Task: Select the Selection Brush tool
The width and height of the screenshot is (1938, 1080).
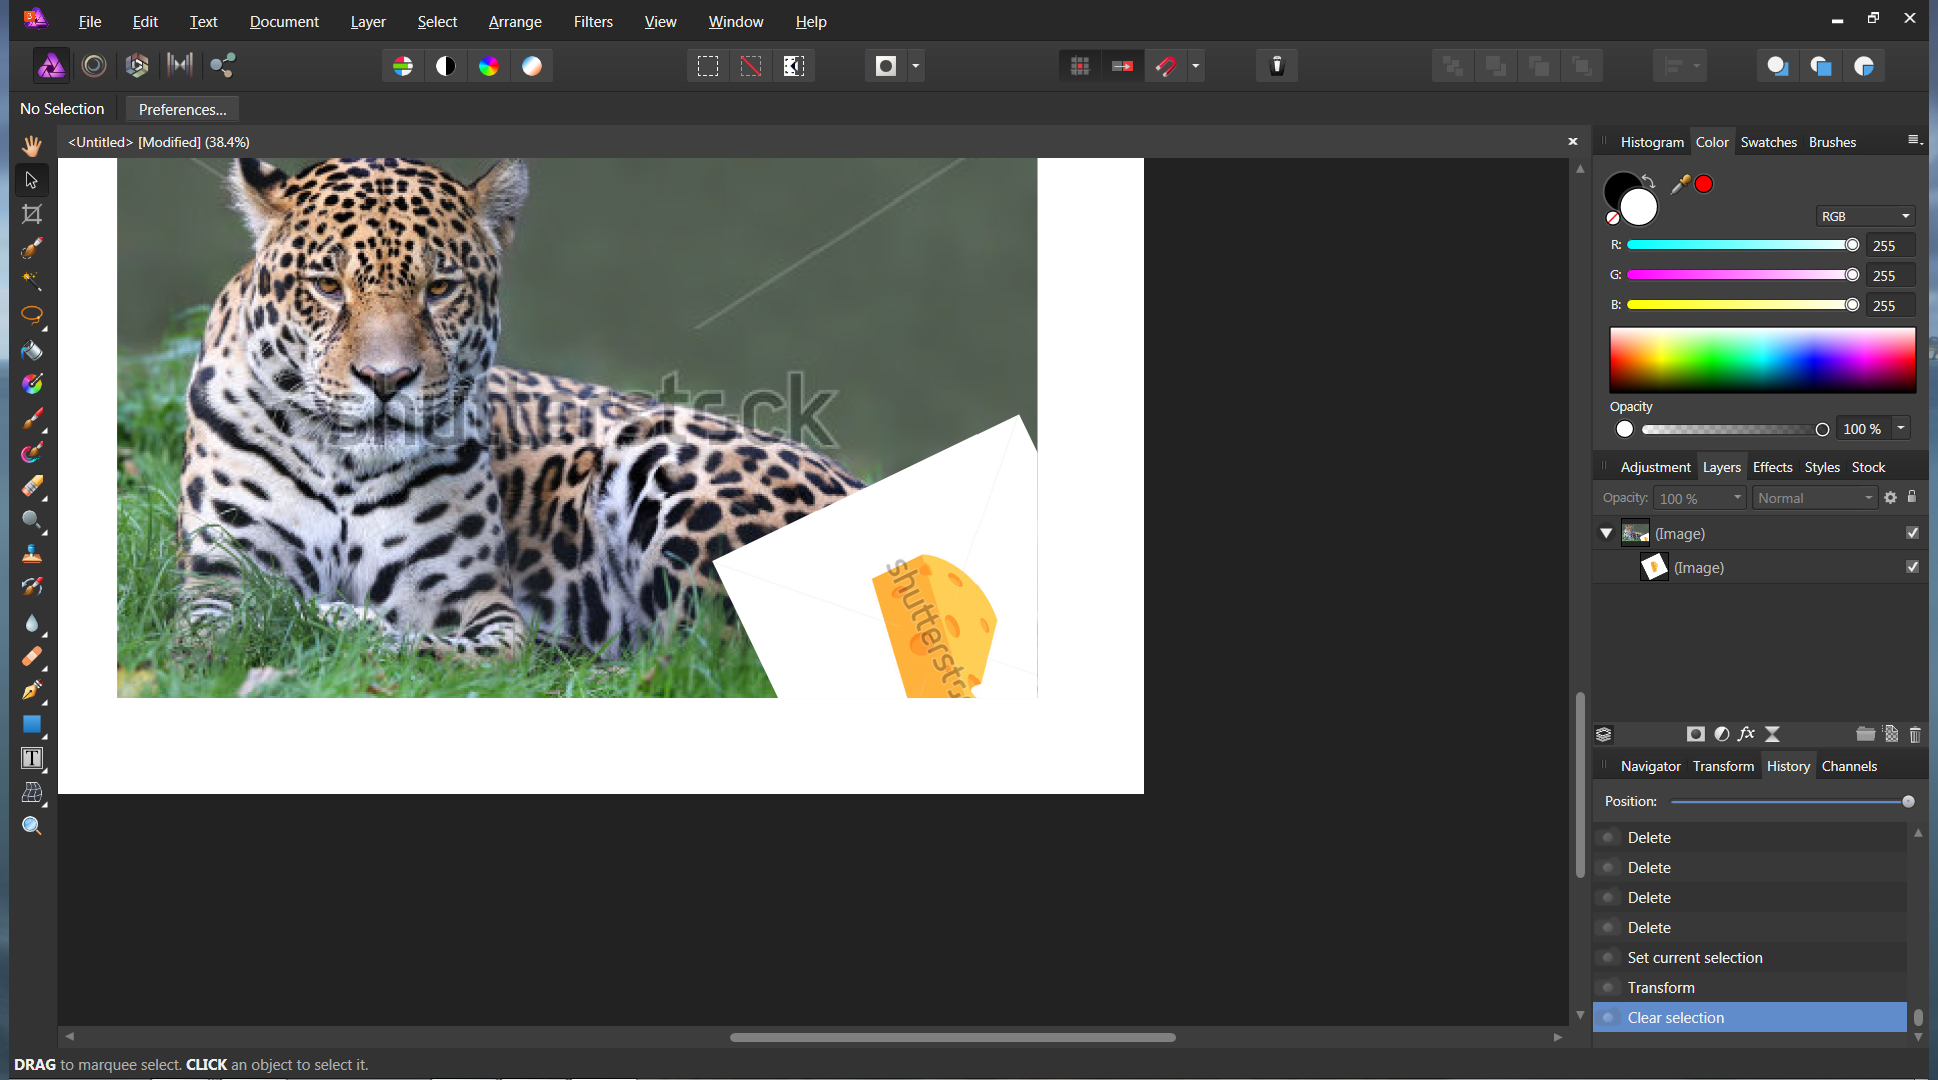Action: point(32,248)
